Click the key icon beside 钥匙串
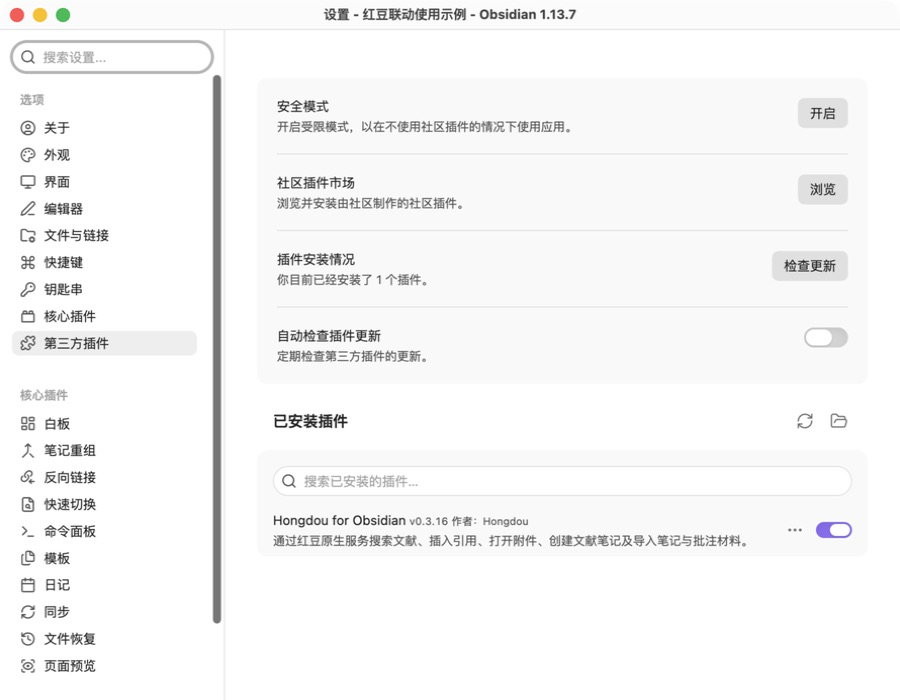Screen dimensions: 900x700 coord(28,290)
